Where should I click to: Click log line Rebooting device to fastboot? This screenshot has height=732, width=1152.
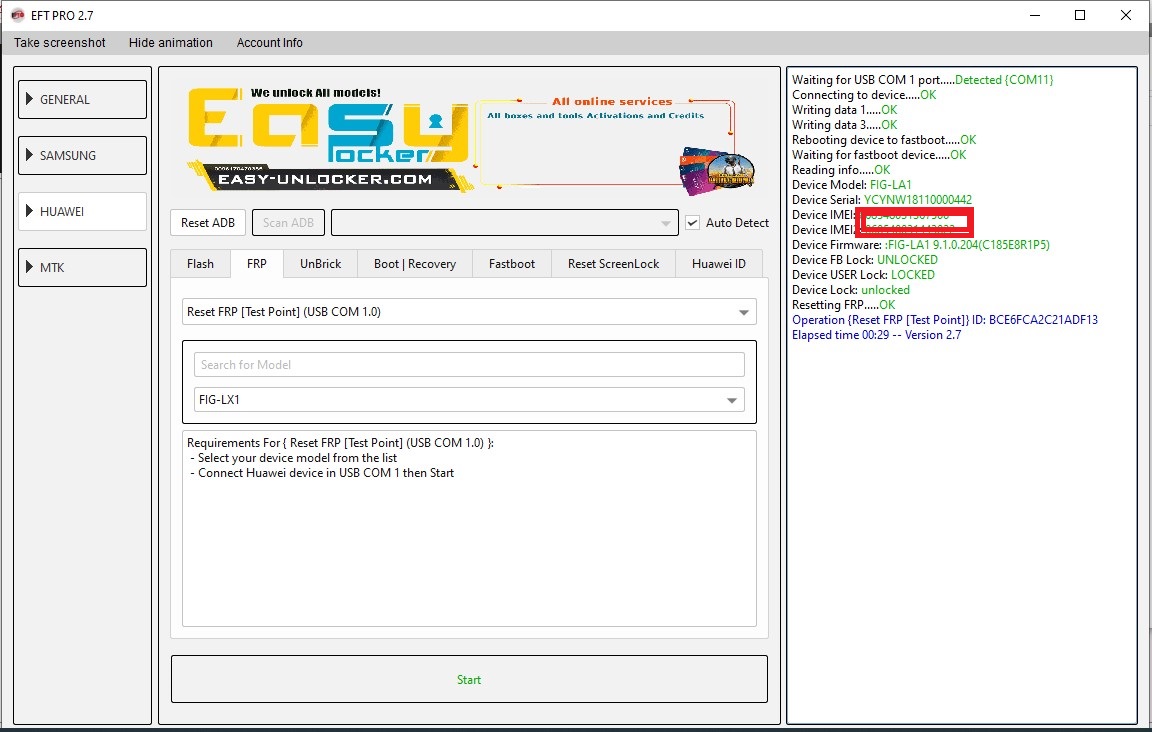[x=884, y=140]
